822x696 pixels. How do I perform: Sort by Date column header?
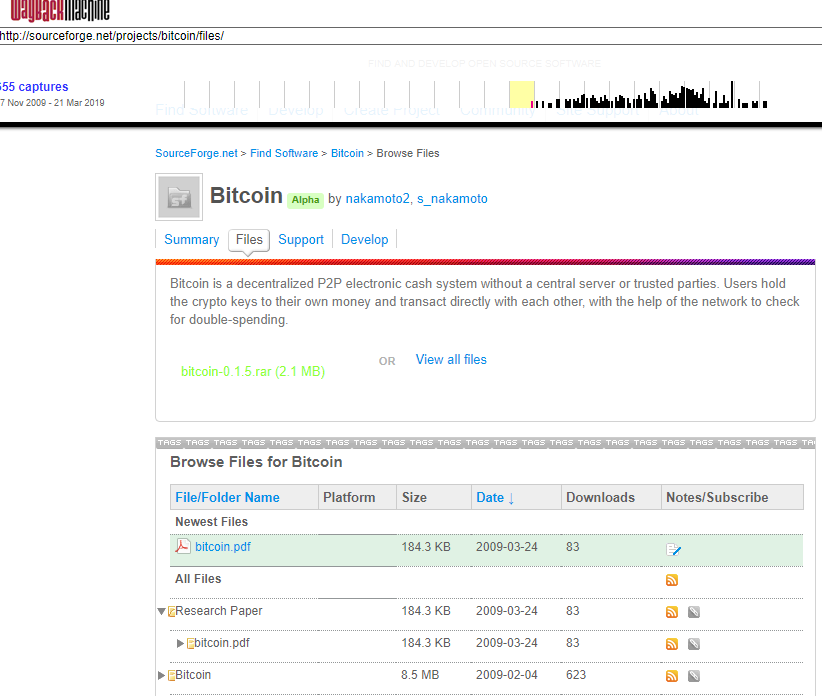pos(495,497)
